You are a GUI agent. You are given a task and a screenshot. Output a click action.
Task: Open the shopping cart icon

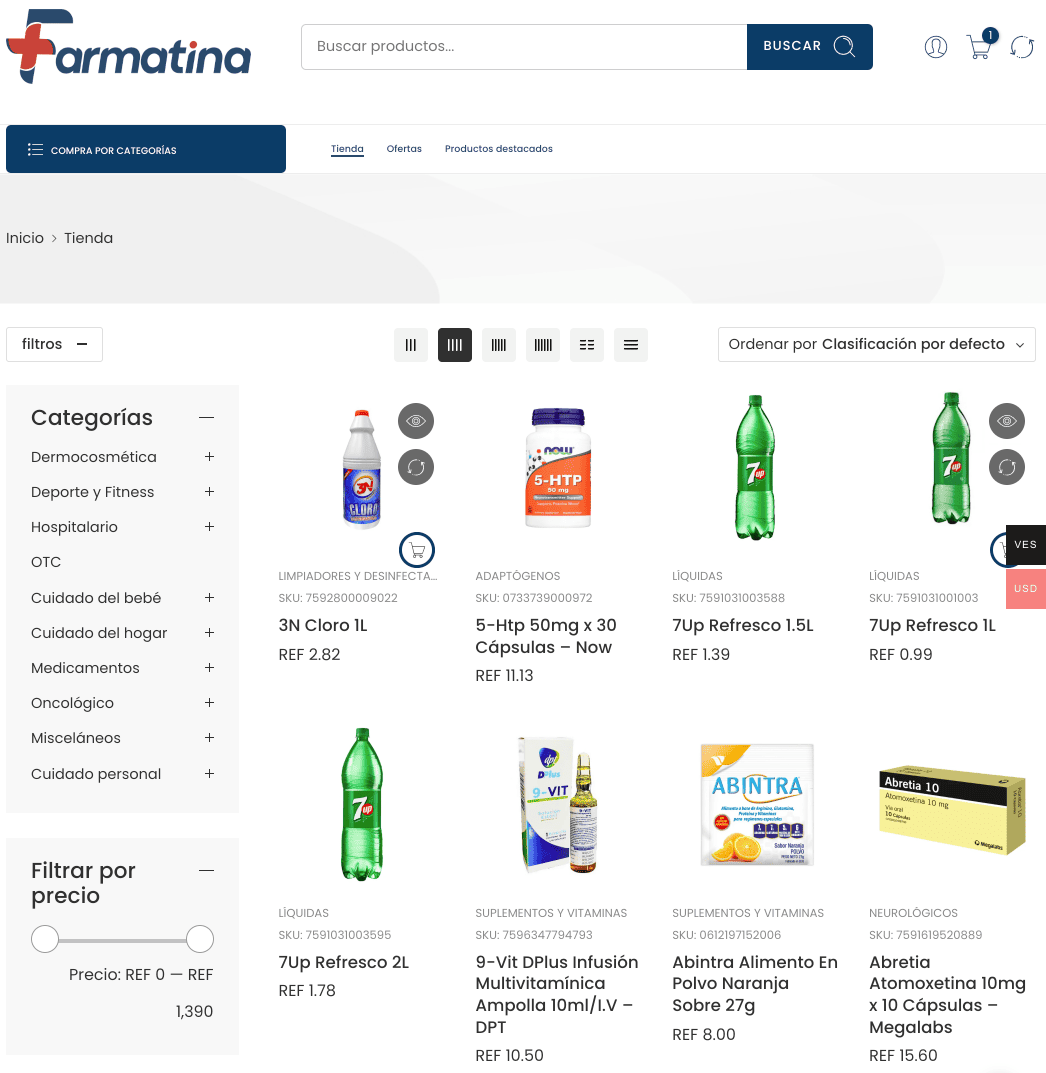click(980, 47)
